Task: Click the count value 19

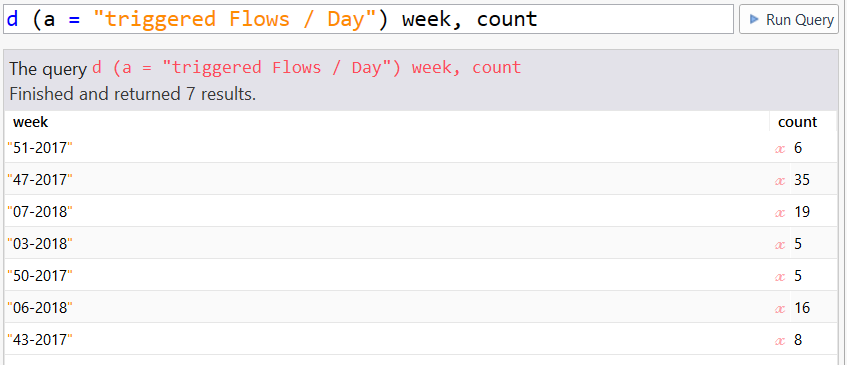Action: point(802,212)
